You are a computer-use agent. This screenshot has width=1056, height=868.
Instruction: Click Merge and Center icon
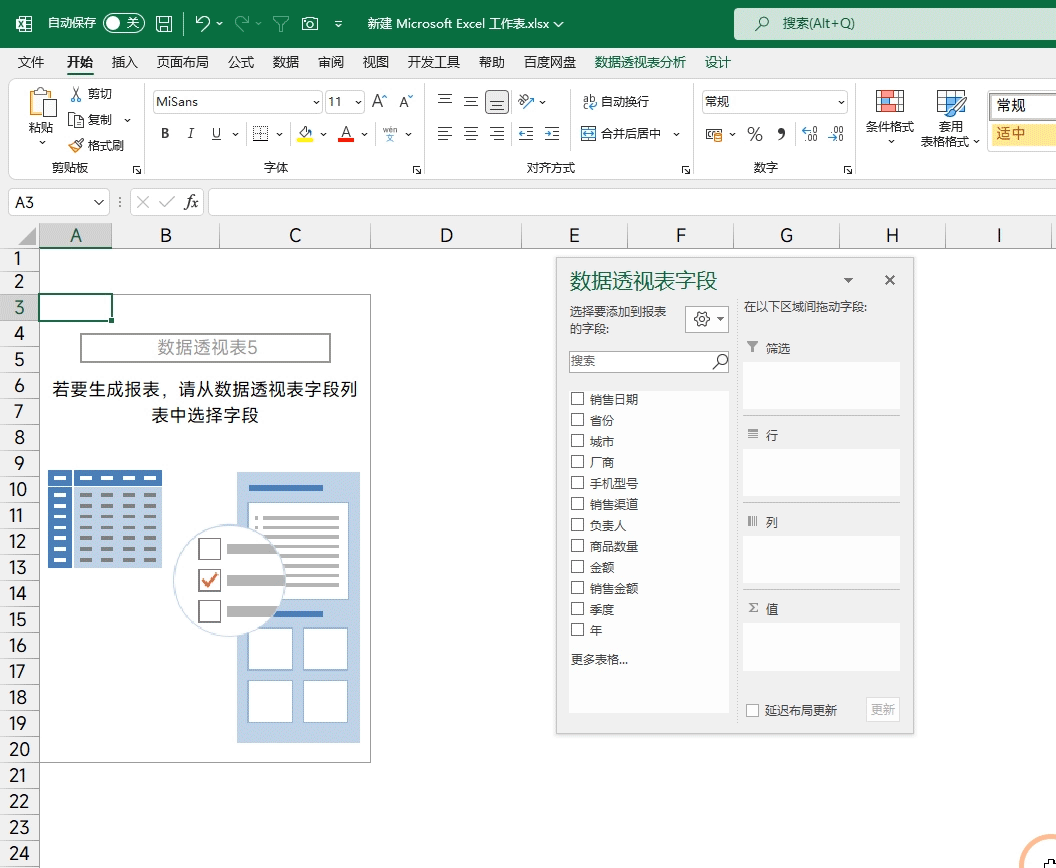(x=588, y=134)
